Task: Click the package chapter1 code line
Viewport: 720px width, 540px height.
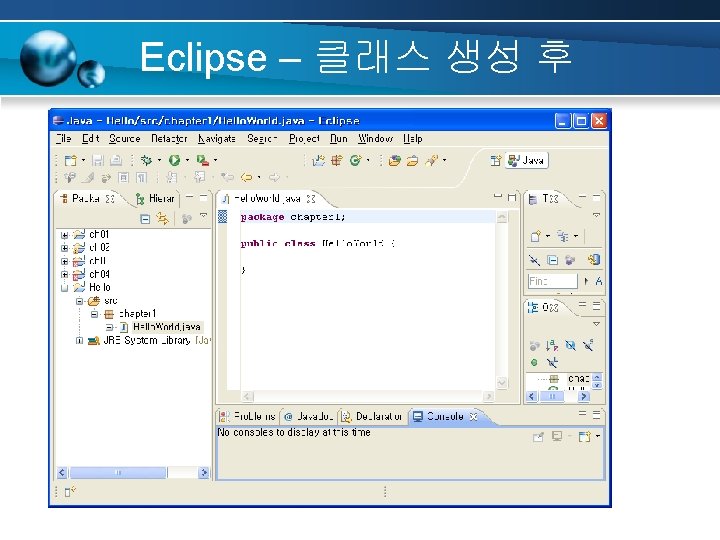Action: coord(293,217)
